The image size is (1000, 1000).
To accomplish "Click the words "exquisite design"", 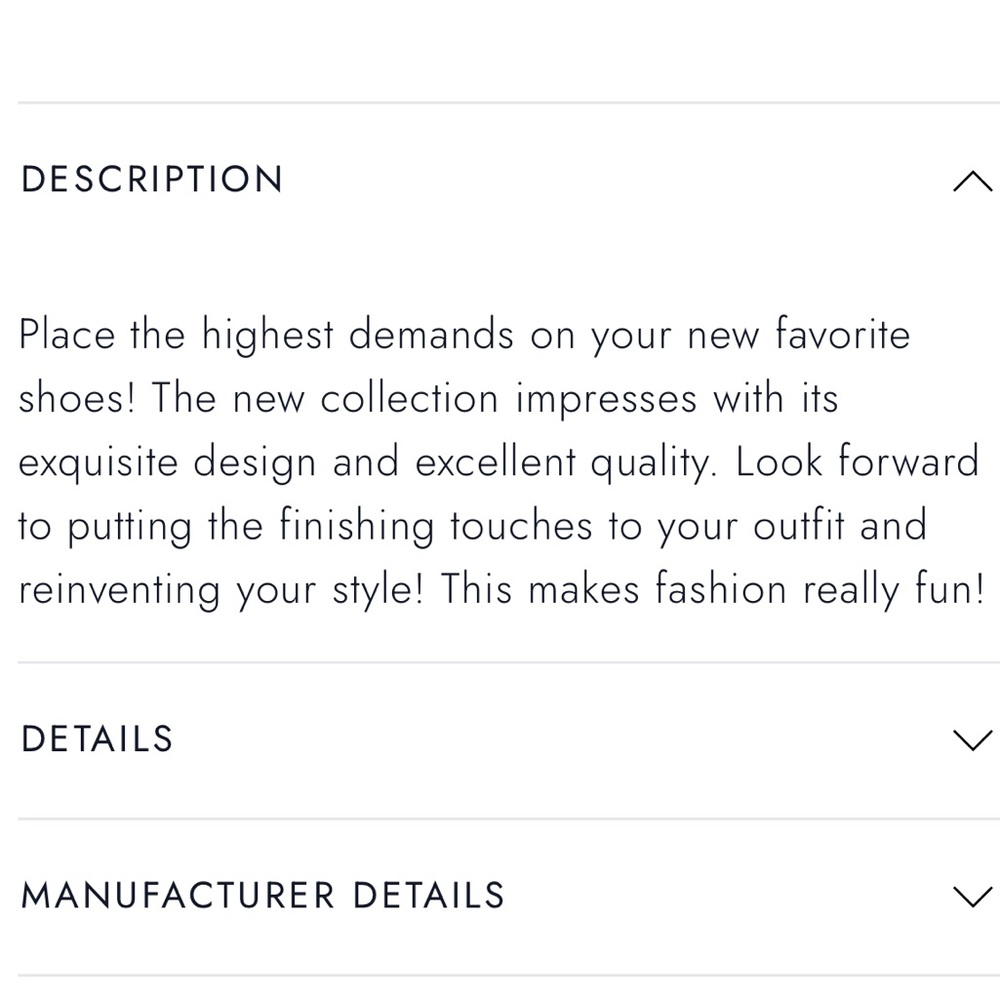I will pos(167,462).
